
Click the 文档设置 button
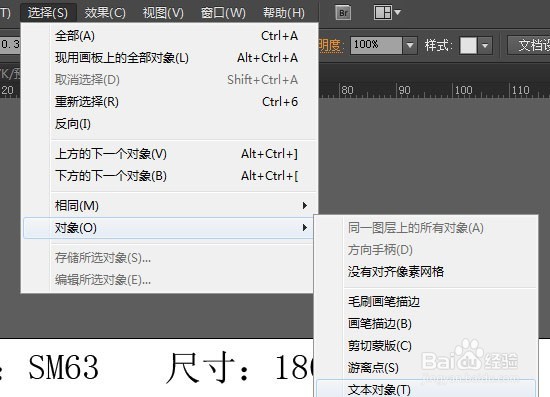tap(529, 45)
